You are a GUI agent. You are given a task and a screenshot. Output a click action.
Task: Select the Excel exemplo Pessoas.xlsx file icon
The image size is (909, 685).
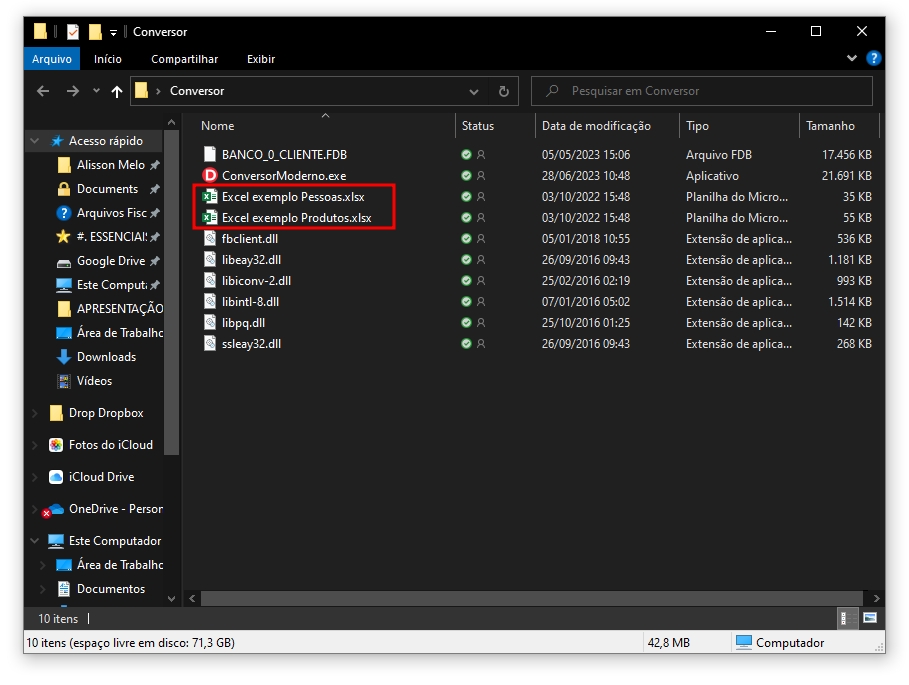click(x=210, y=197)
